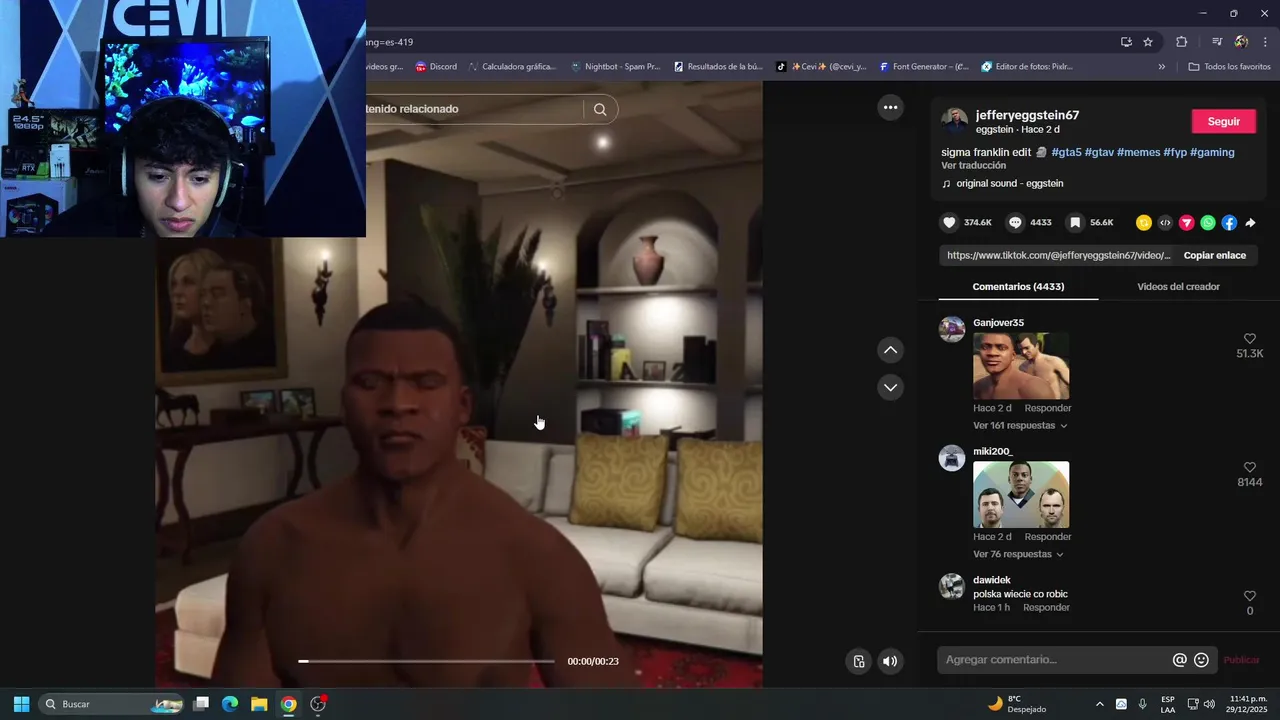Open more share options arrow
This screenshot has width=1280, height=720.
tap(1250, 223)
